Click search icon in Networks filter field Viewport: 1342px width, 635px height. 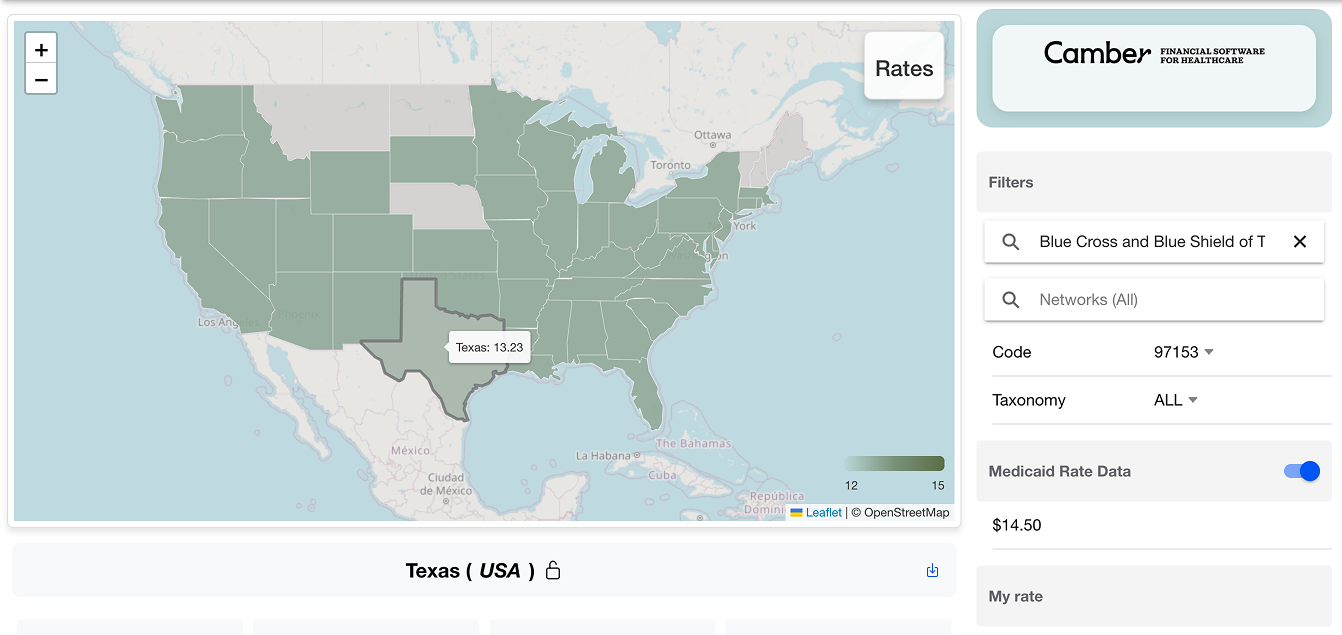1010,299
